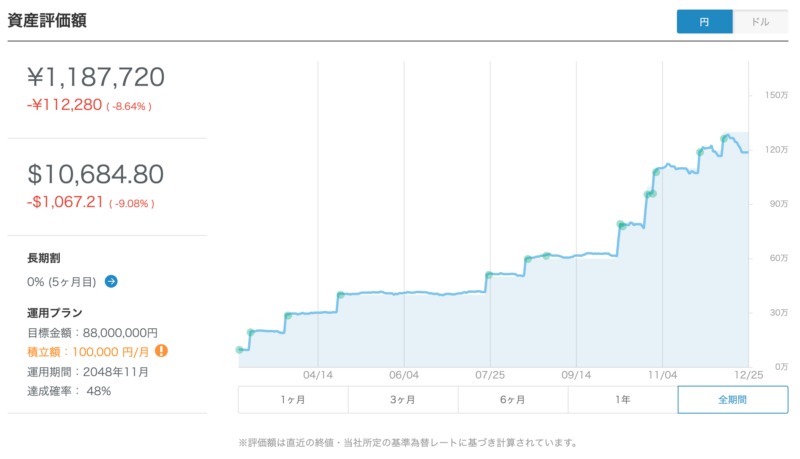
Task: Click the deposit marker just before 07/25
Action: [x=489, y=275]
